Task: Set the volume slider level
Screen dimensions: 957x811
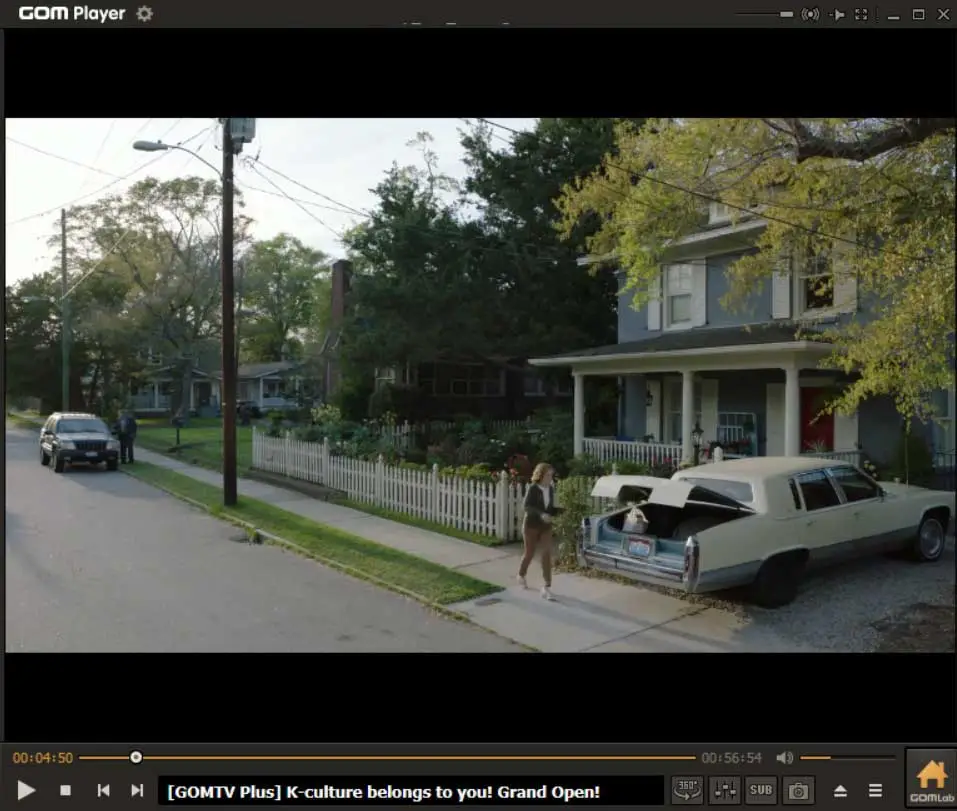Action: (847, 758)
